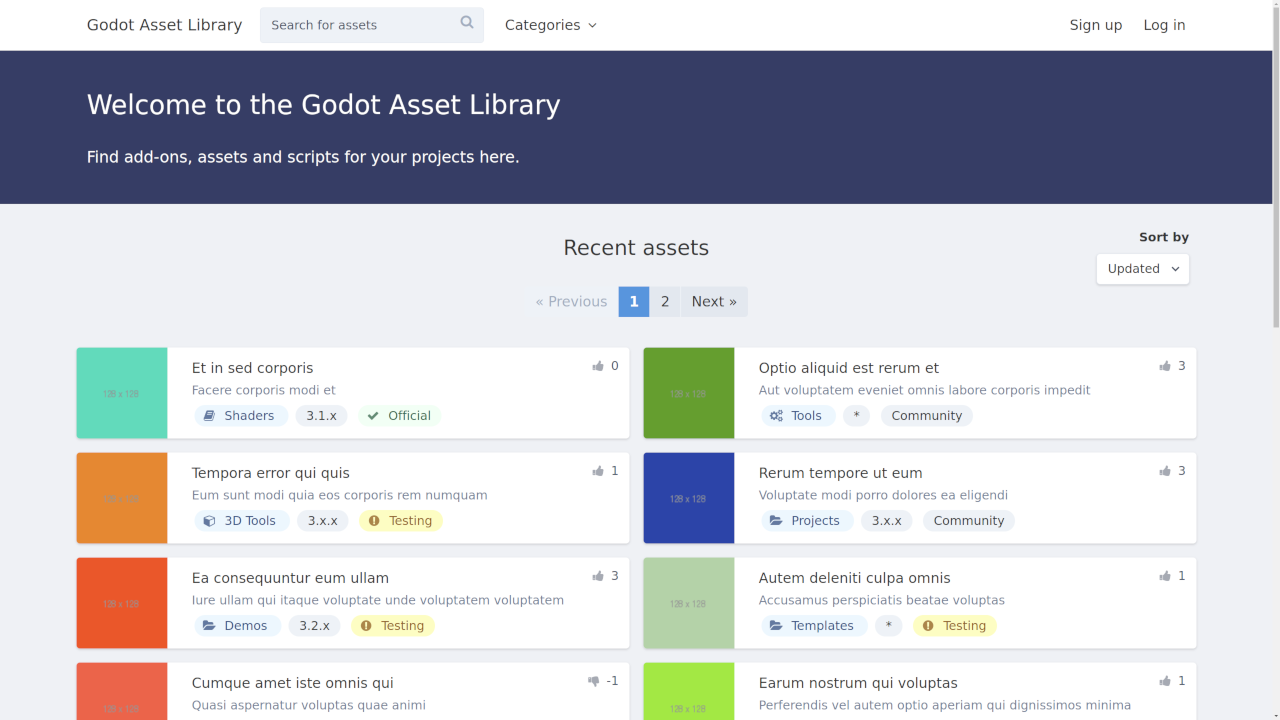This screenshot has height=720, width=1280.
Task: Click the 3D Tools cube icon
Action: (x=209, y=521)
